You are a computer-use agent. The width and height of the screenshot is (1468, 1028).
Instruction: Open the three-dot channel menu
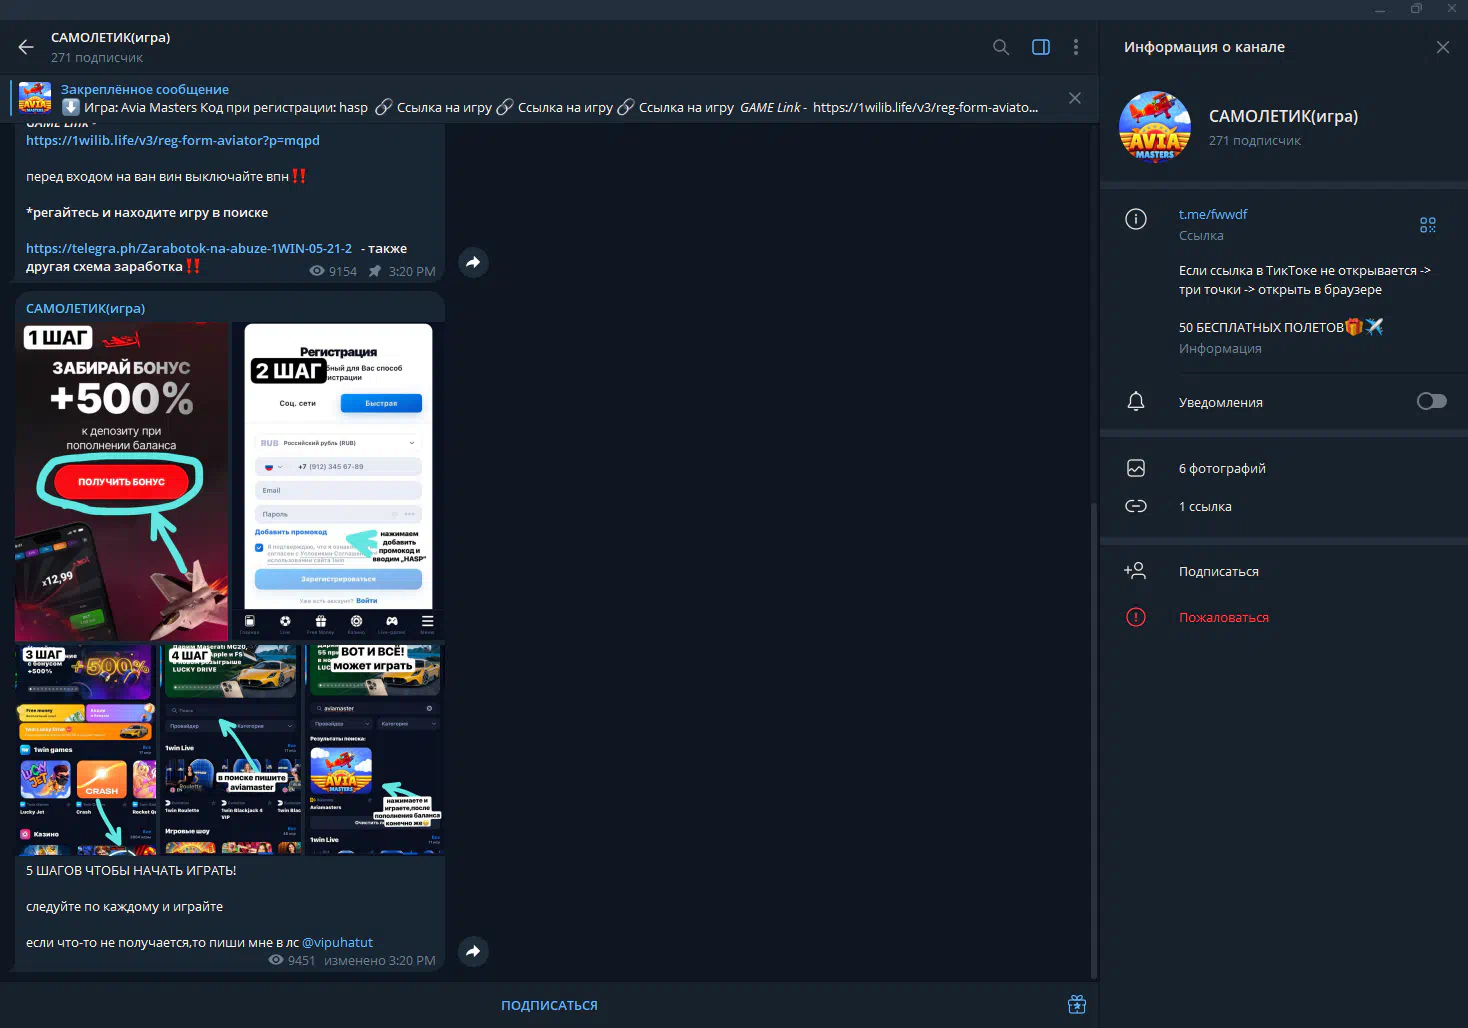(1076, 47)
